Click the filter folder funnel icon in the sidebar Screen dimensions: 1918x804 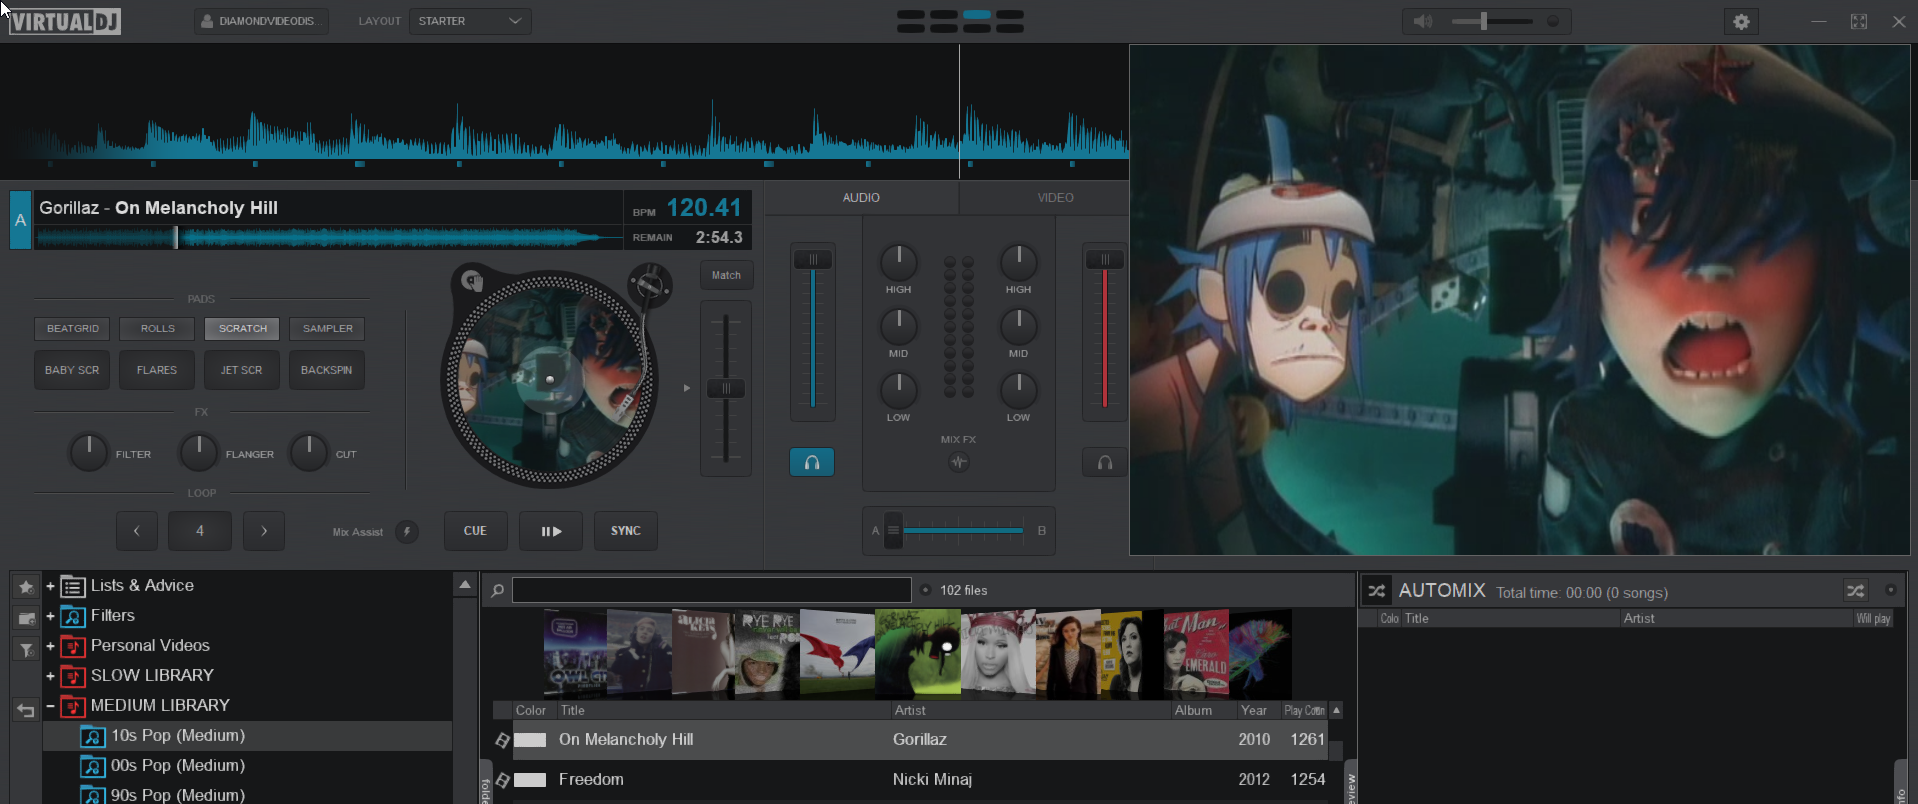point(26,650)
